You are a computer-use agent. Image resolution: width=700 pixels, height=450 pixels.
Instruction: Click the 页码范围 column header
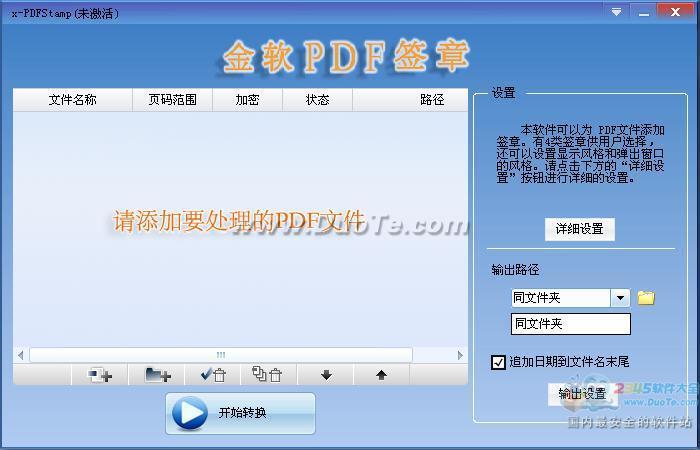pos(172,100)
